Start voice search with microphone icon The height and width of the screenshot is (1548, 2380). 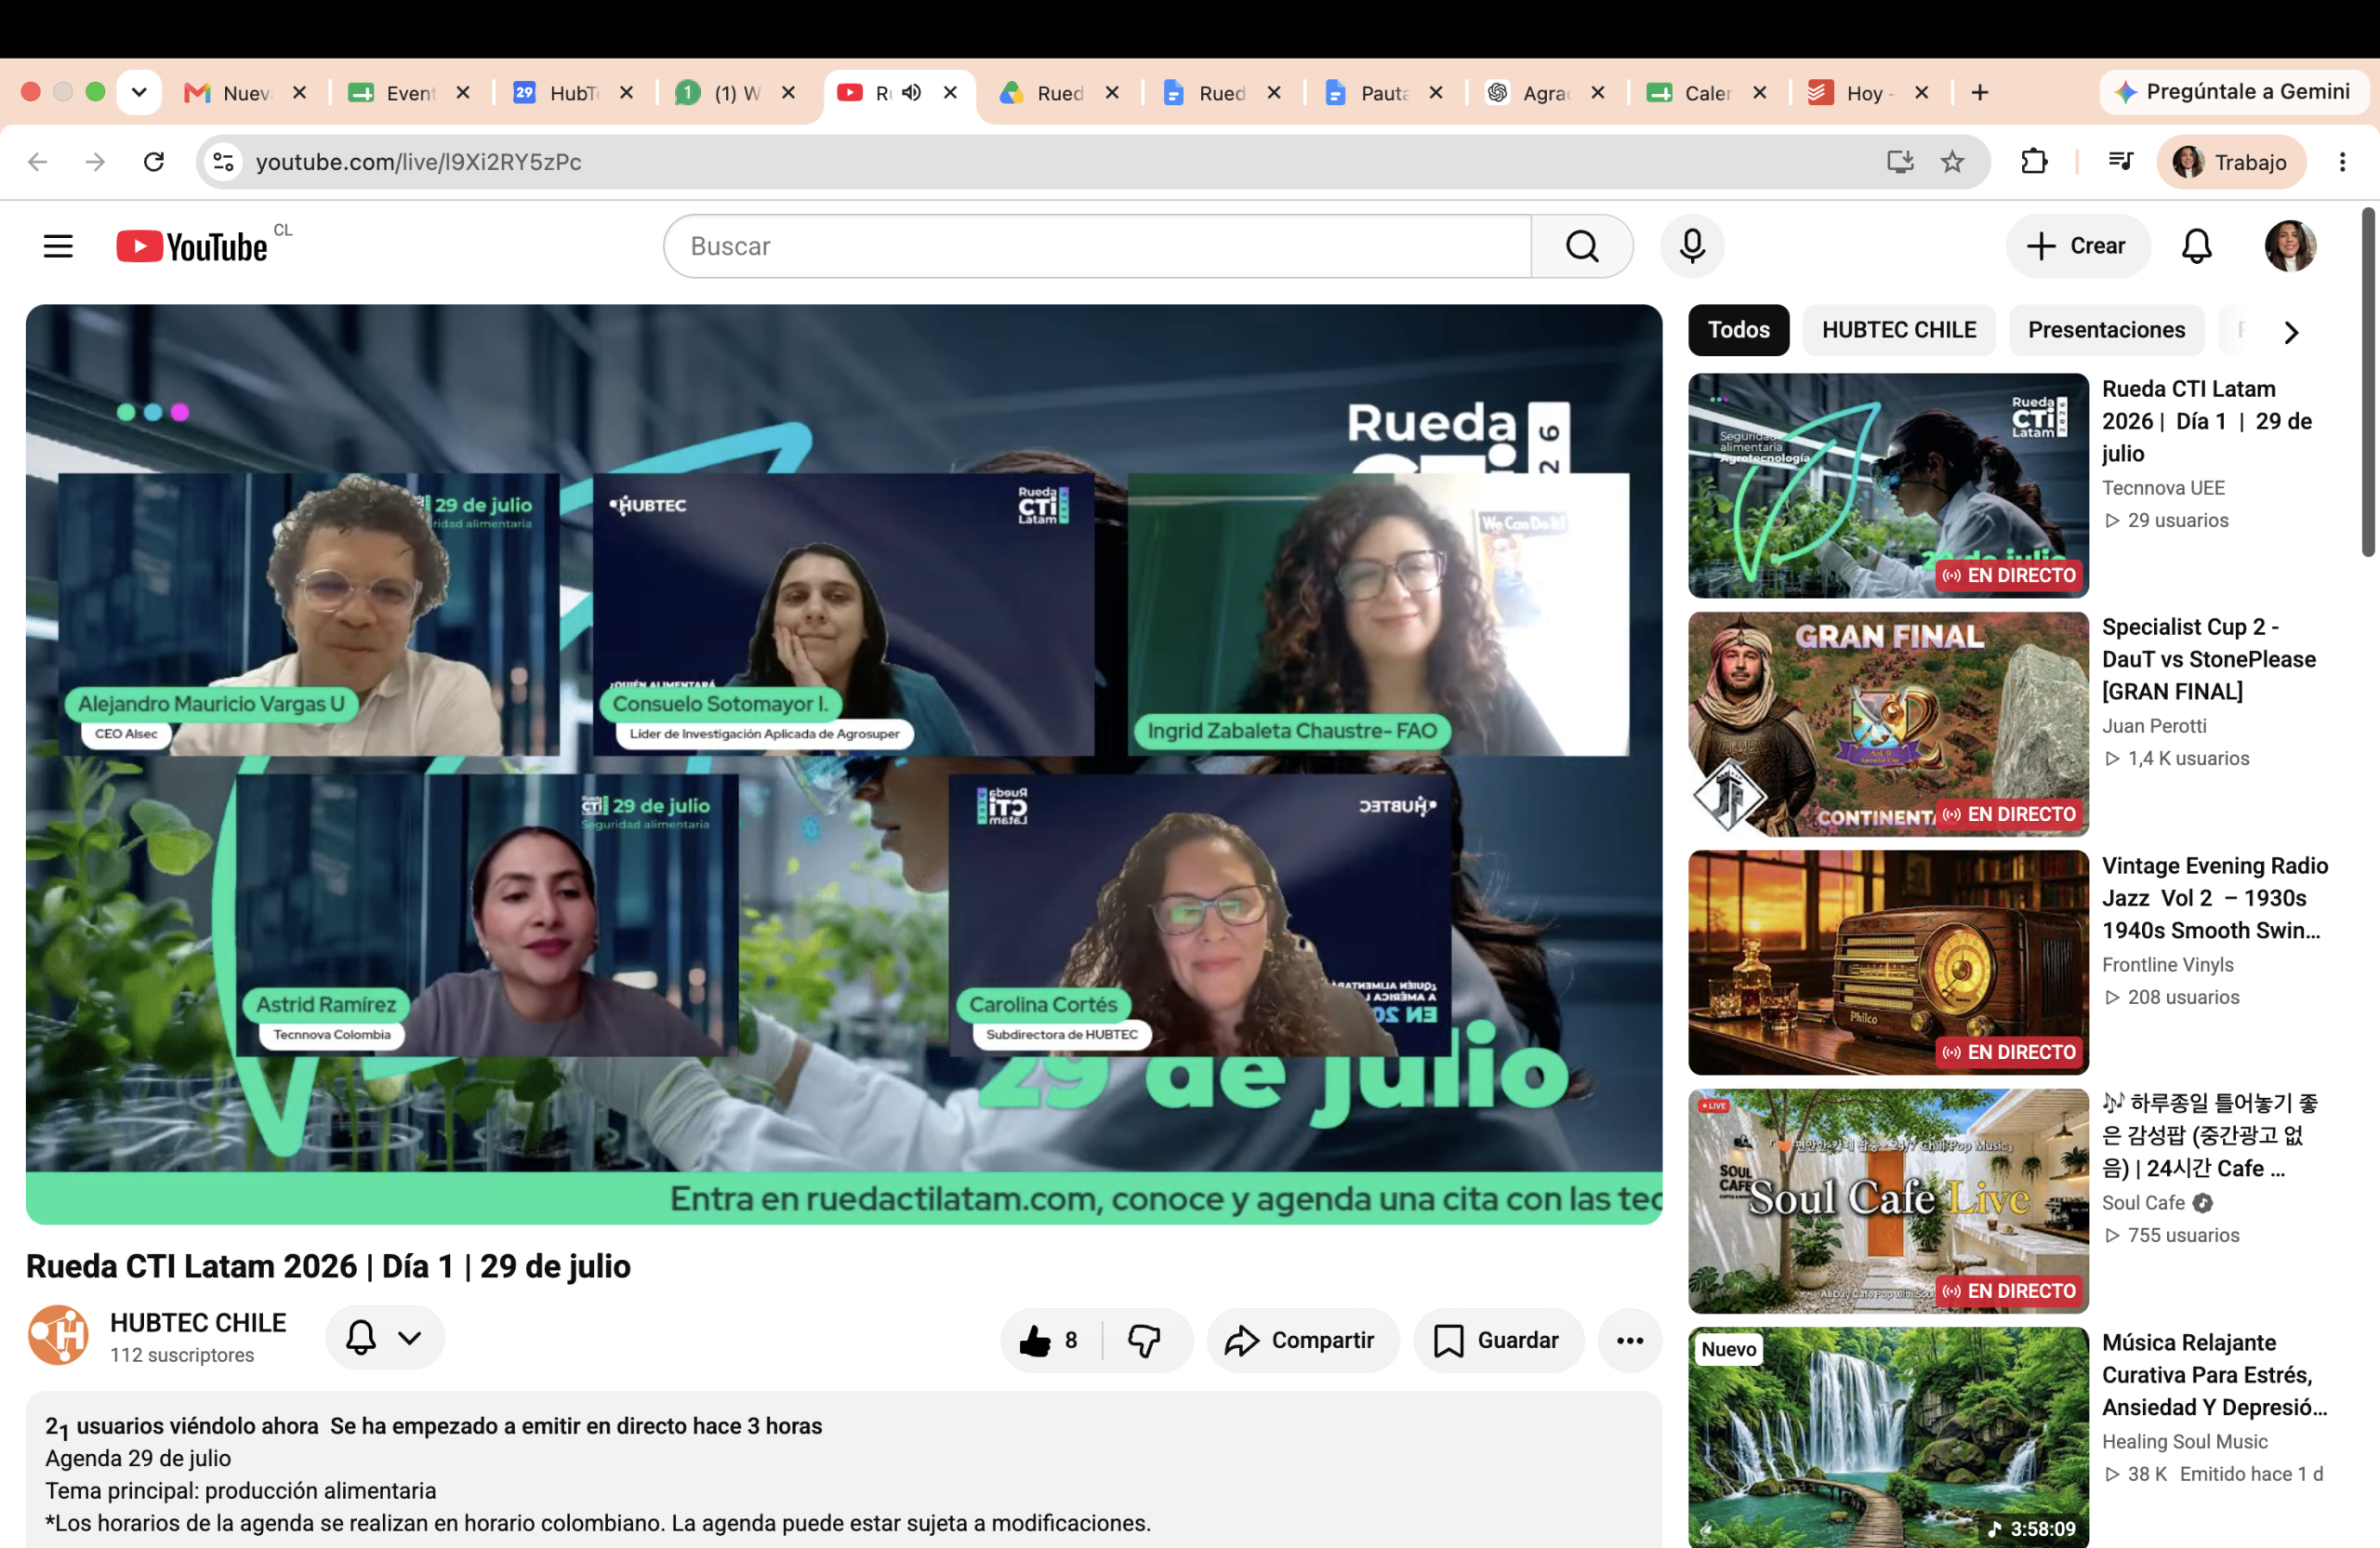pyautogui.click(x=1692, y=246)
